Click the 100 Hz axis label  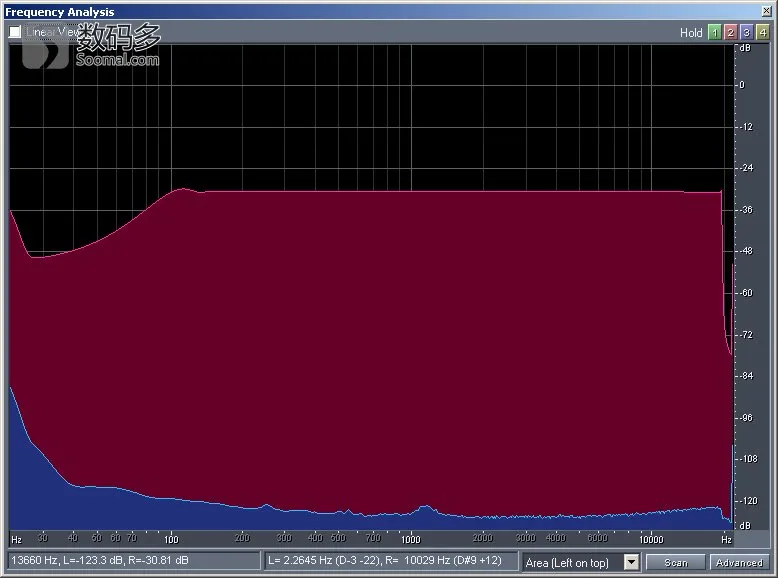171,539
